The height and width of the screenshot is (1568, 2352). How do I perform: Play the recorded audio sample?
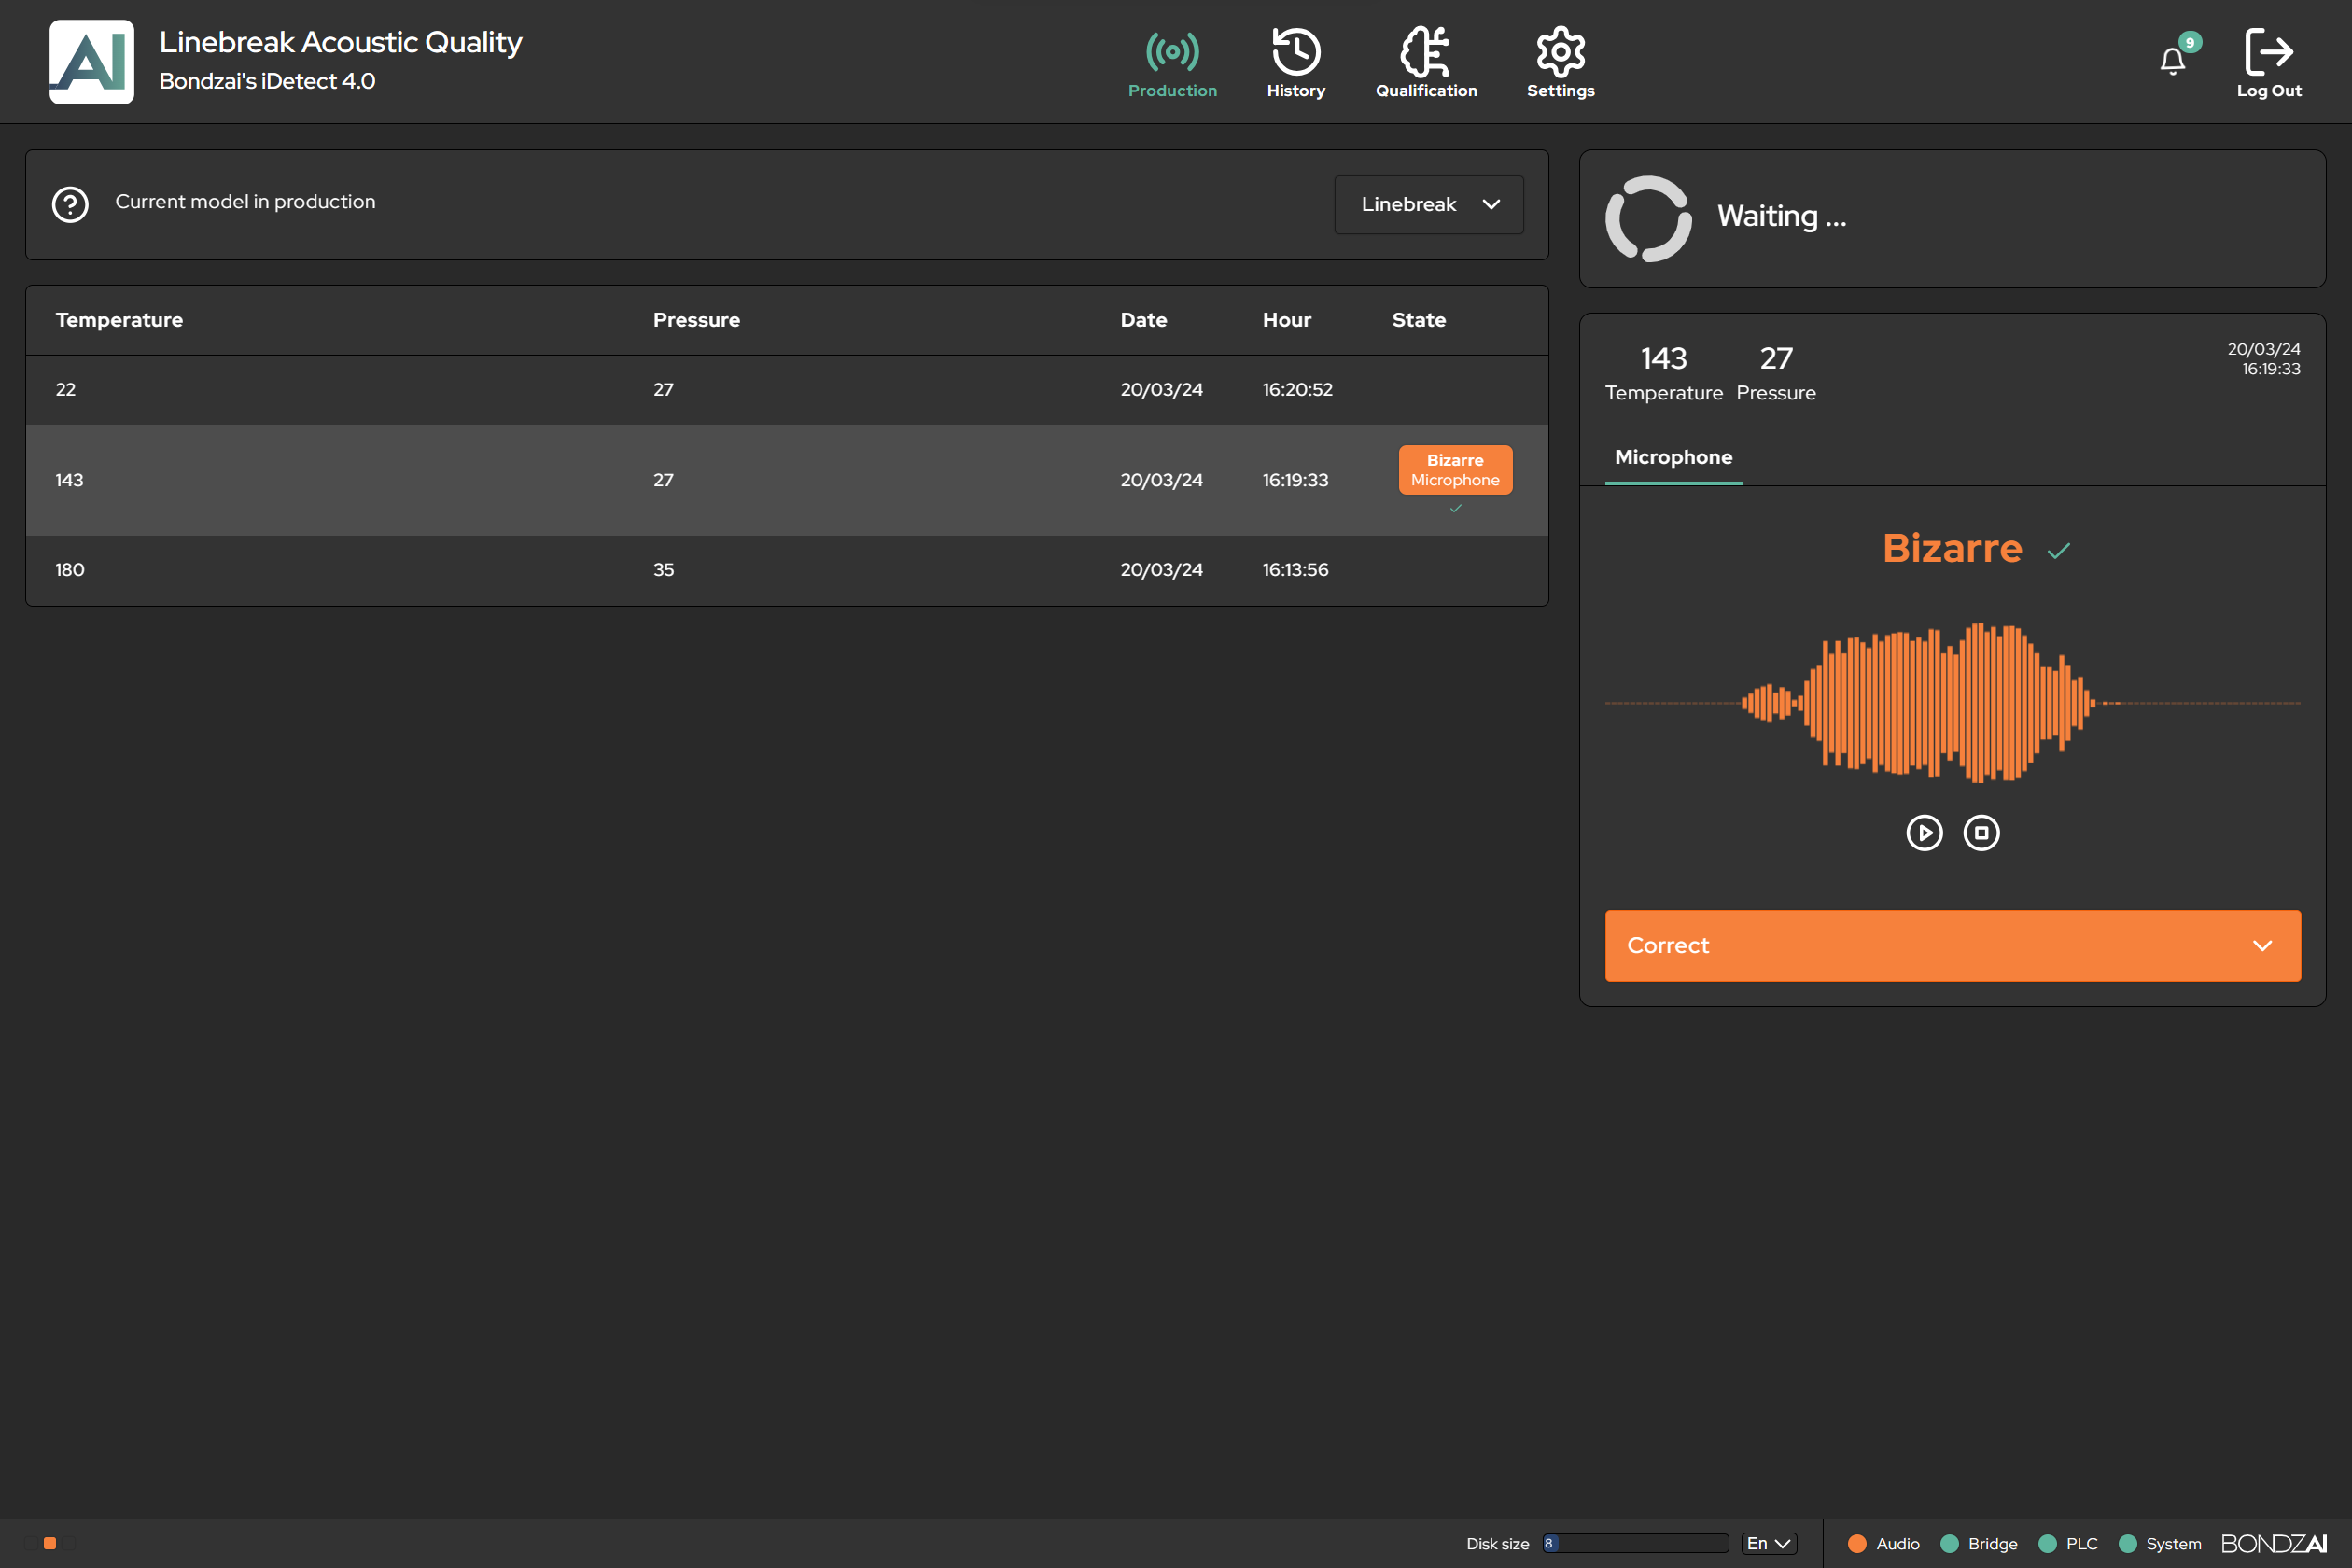pos(1923,832)
